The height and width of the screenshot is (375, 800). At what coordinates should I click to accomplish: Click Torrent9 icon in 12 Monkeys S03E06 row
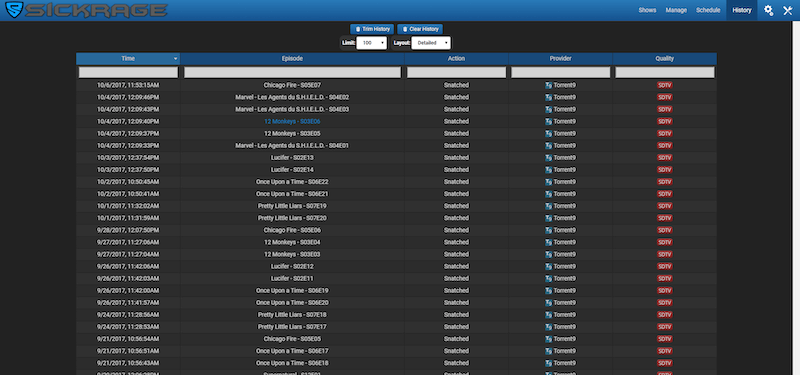tap(548, 121)
